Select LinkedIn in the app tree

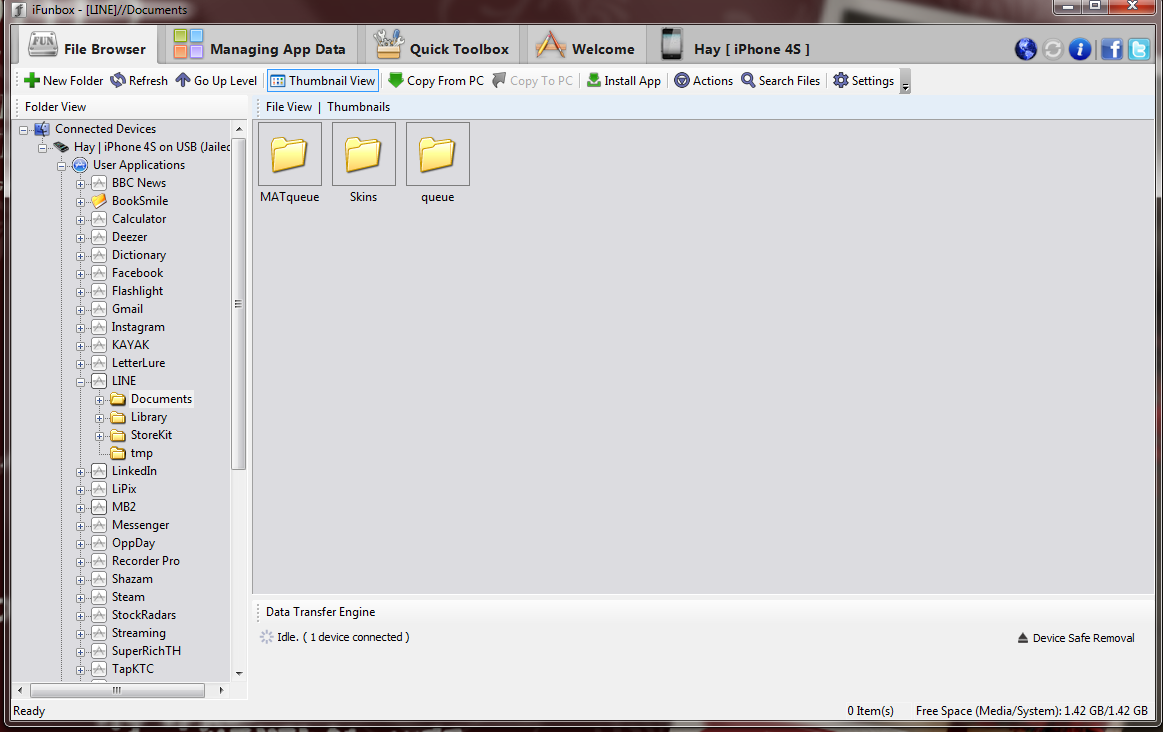coord(134,471)
